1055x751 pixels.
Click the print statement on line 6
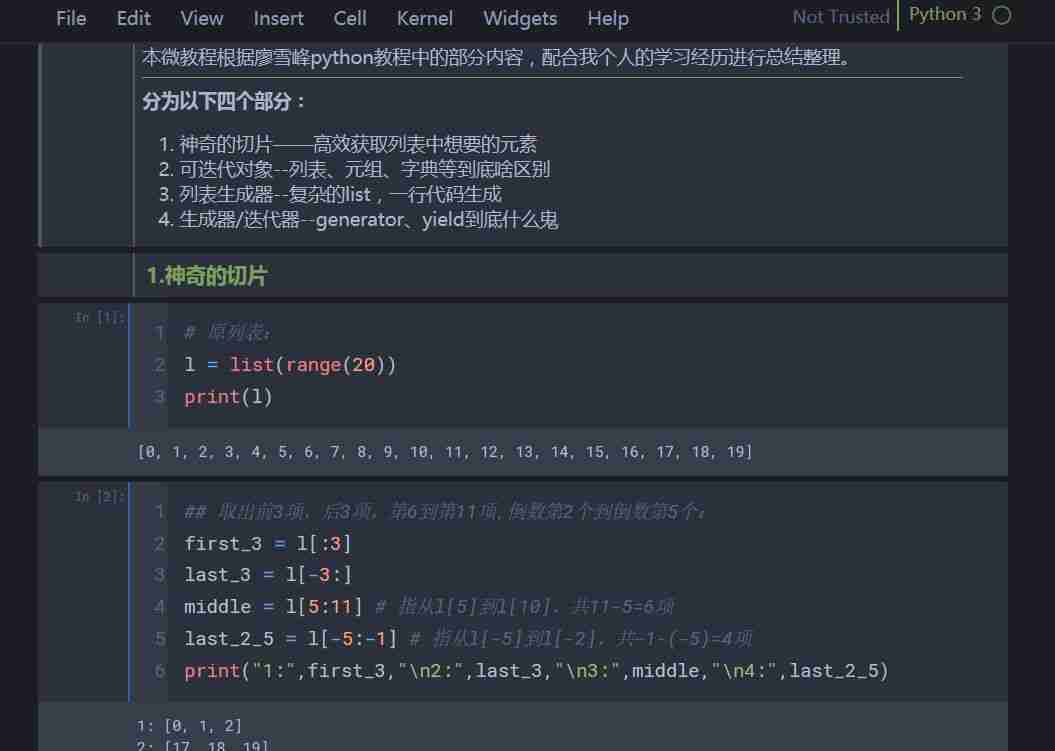tap(536, 670)
